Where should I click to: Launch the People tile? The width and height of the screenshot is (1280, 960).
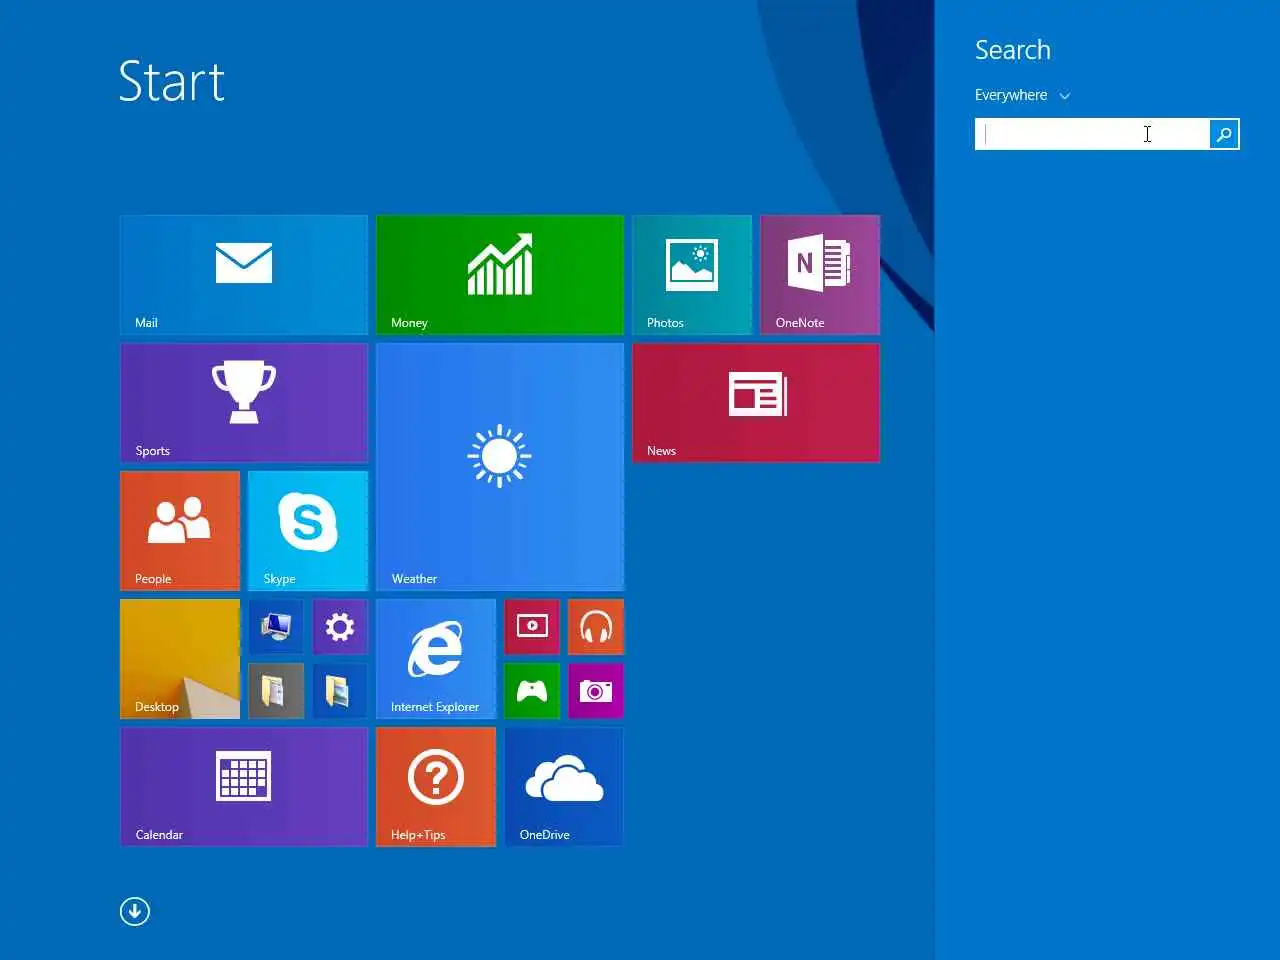180,531
